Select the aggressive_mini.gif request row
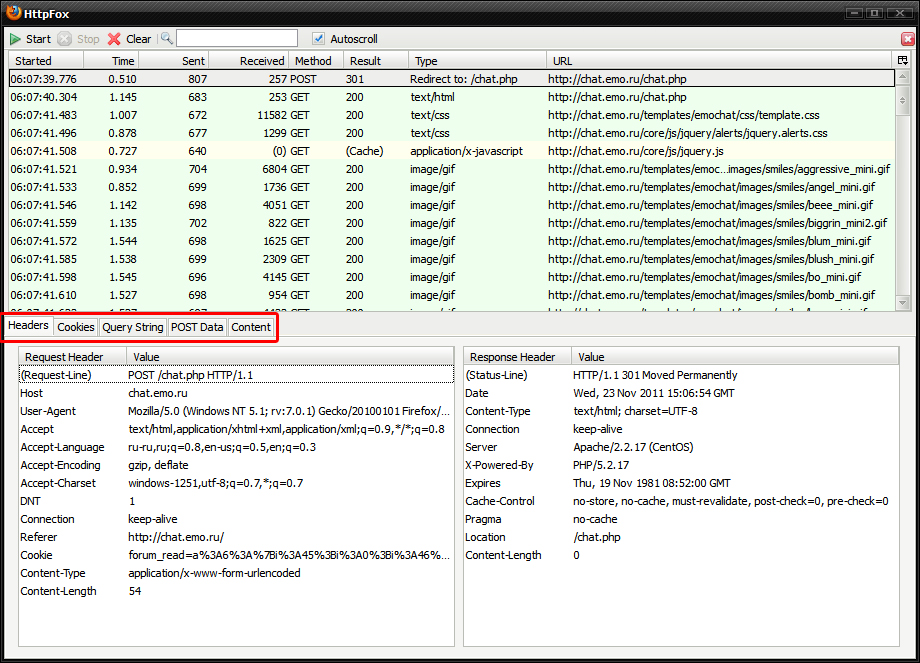The height and width of the screenshot is (663, 920). [452, 169]
